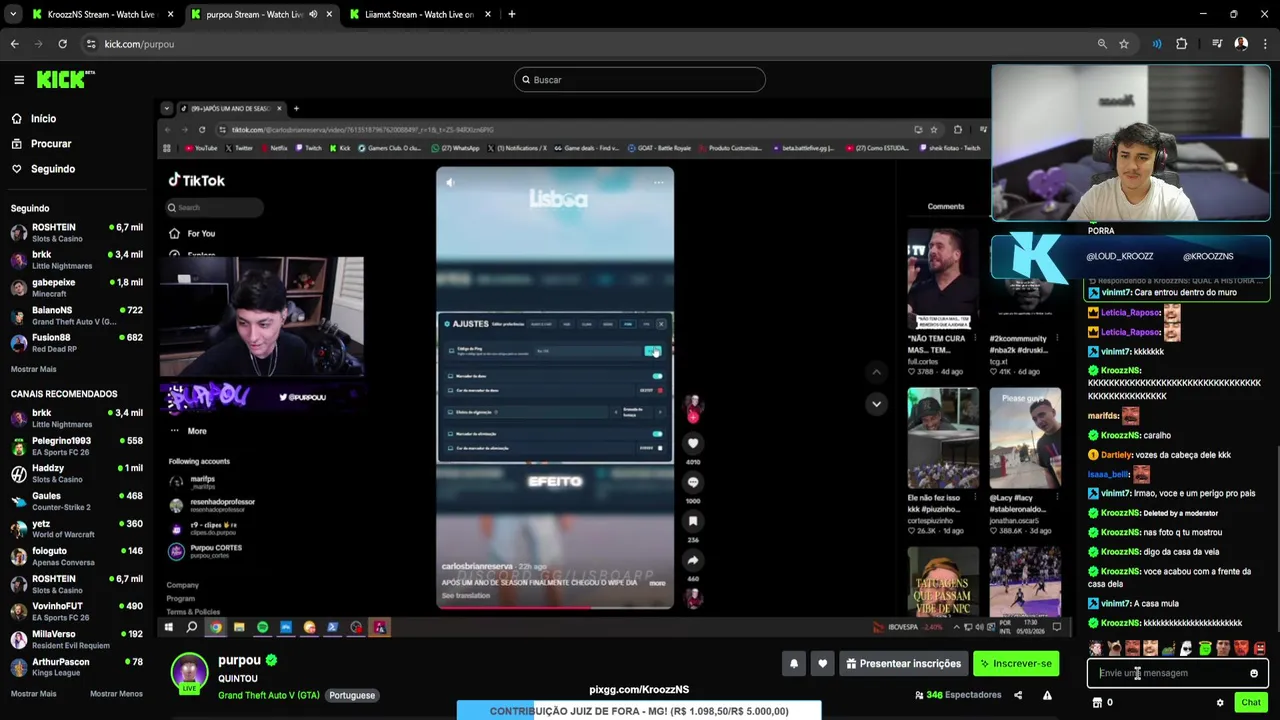
Task: Click the Chrome back arrow
Action: pos(15,44)
